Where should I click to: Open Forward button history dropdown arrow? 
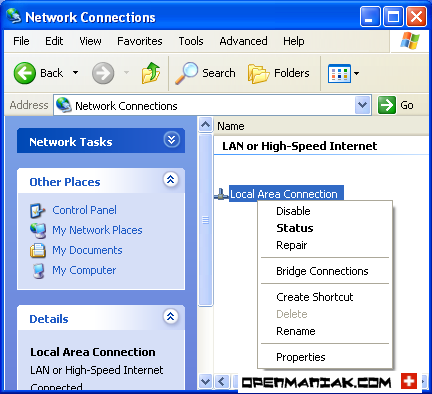coord(126,73)
